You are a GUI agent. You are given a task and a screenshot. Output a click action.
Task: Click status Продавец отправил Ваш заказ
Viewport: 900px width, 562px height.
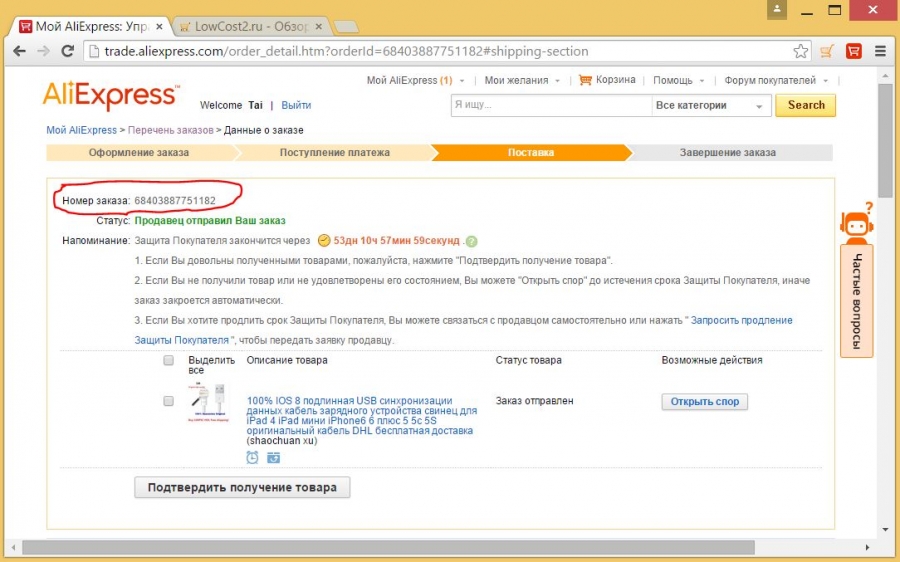pyautogui.click(x=210, y=220)
